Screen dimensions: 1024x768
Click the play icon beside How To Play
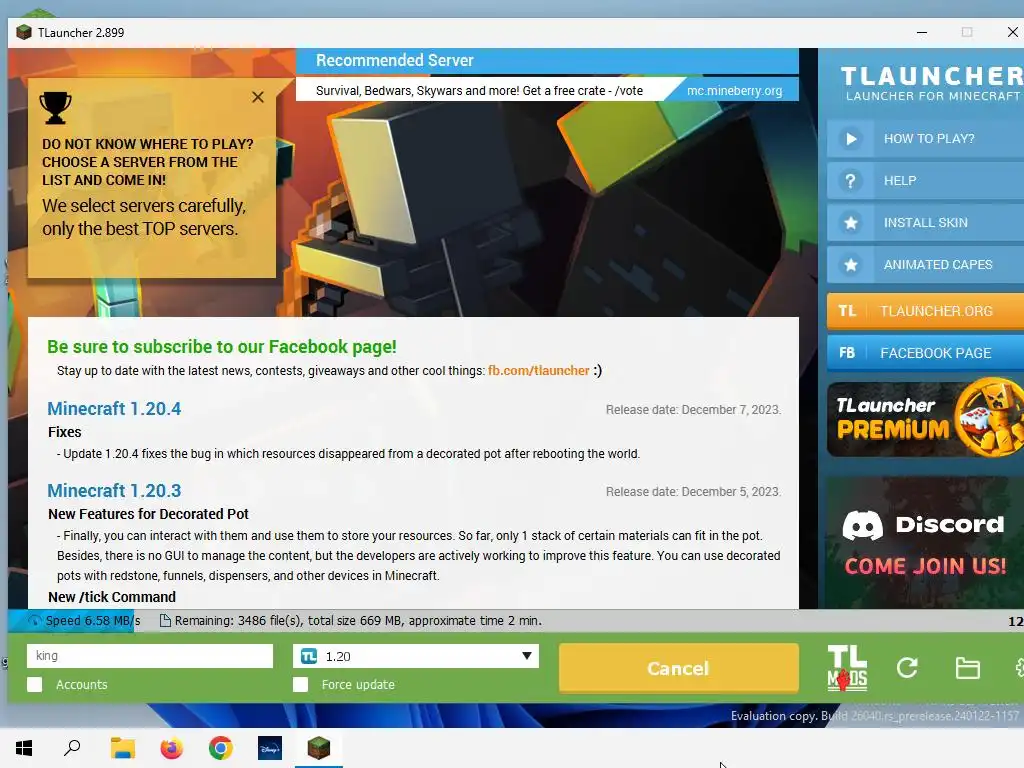click(850, 138)
